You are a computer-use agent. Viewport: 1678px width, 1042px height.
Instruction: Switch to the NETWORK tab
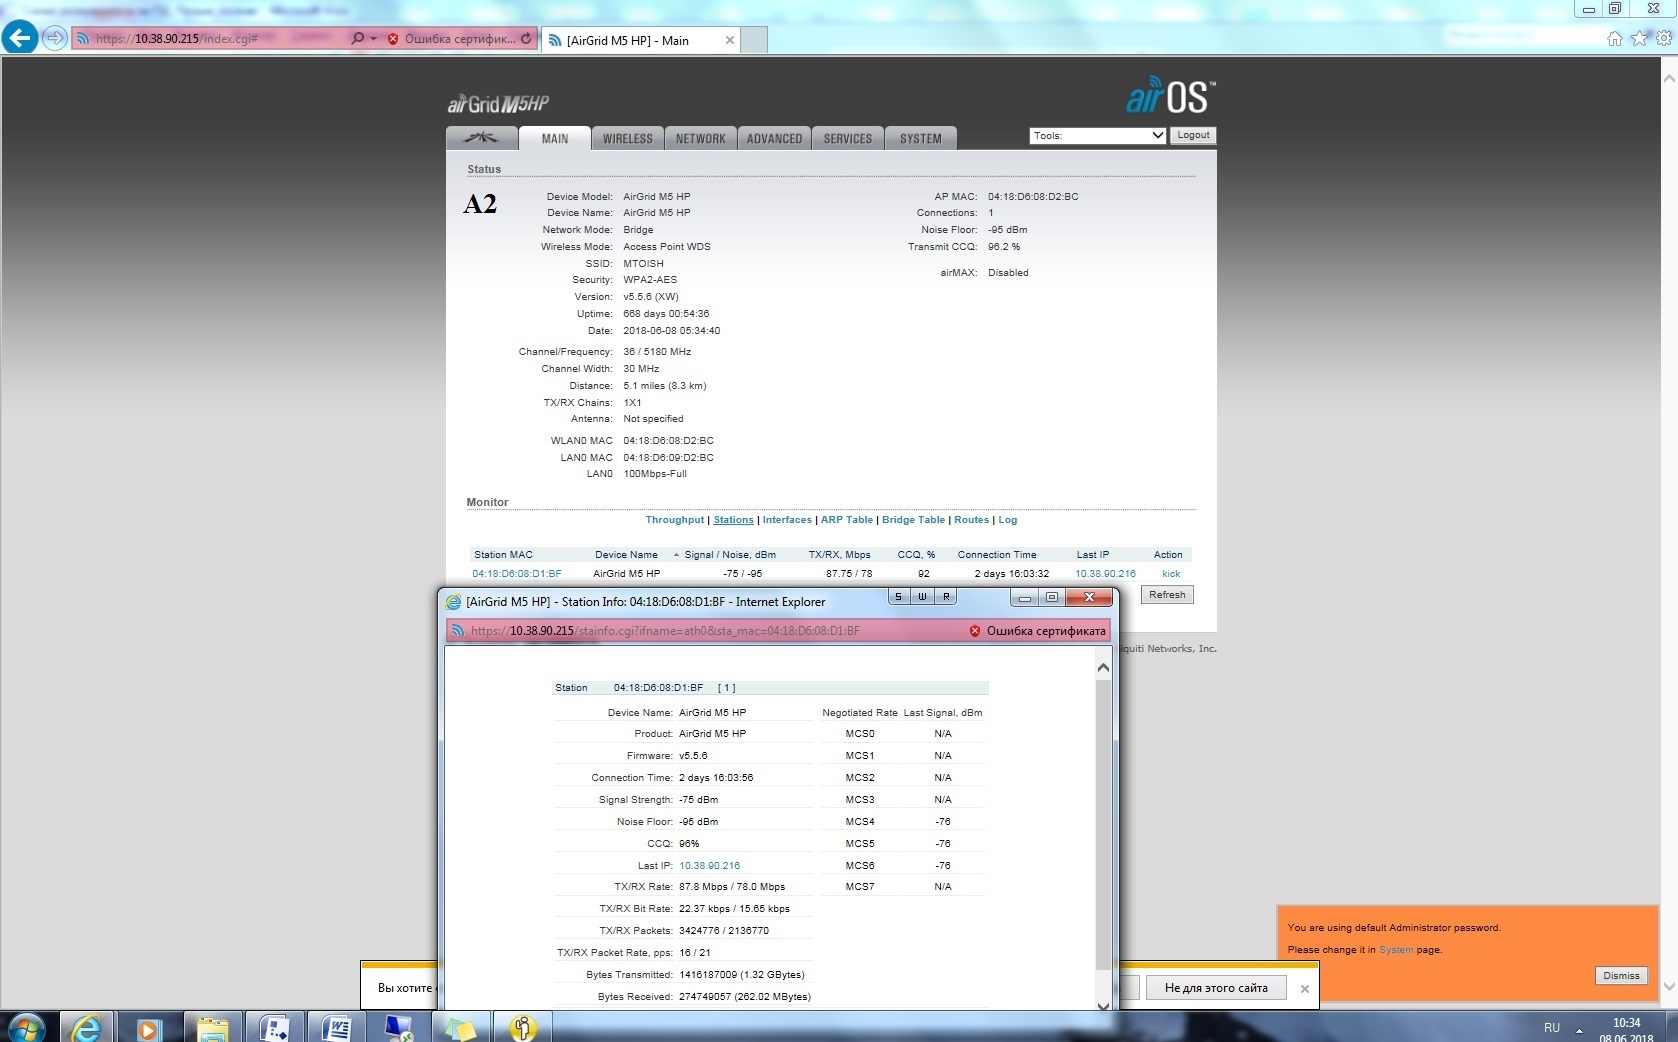(701, 138)
